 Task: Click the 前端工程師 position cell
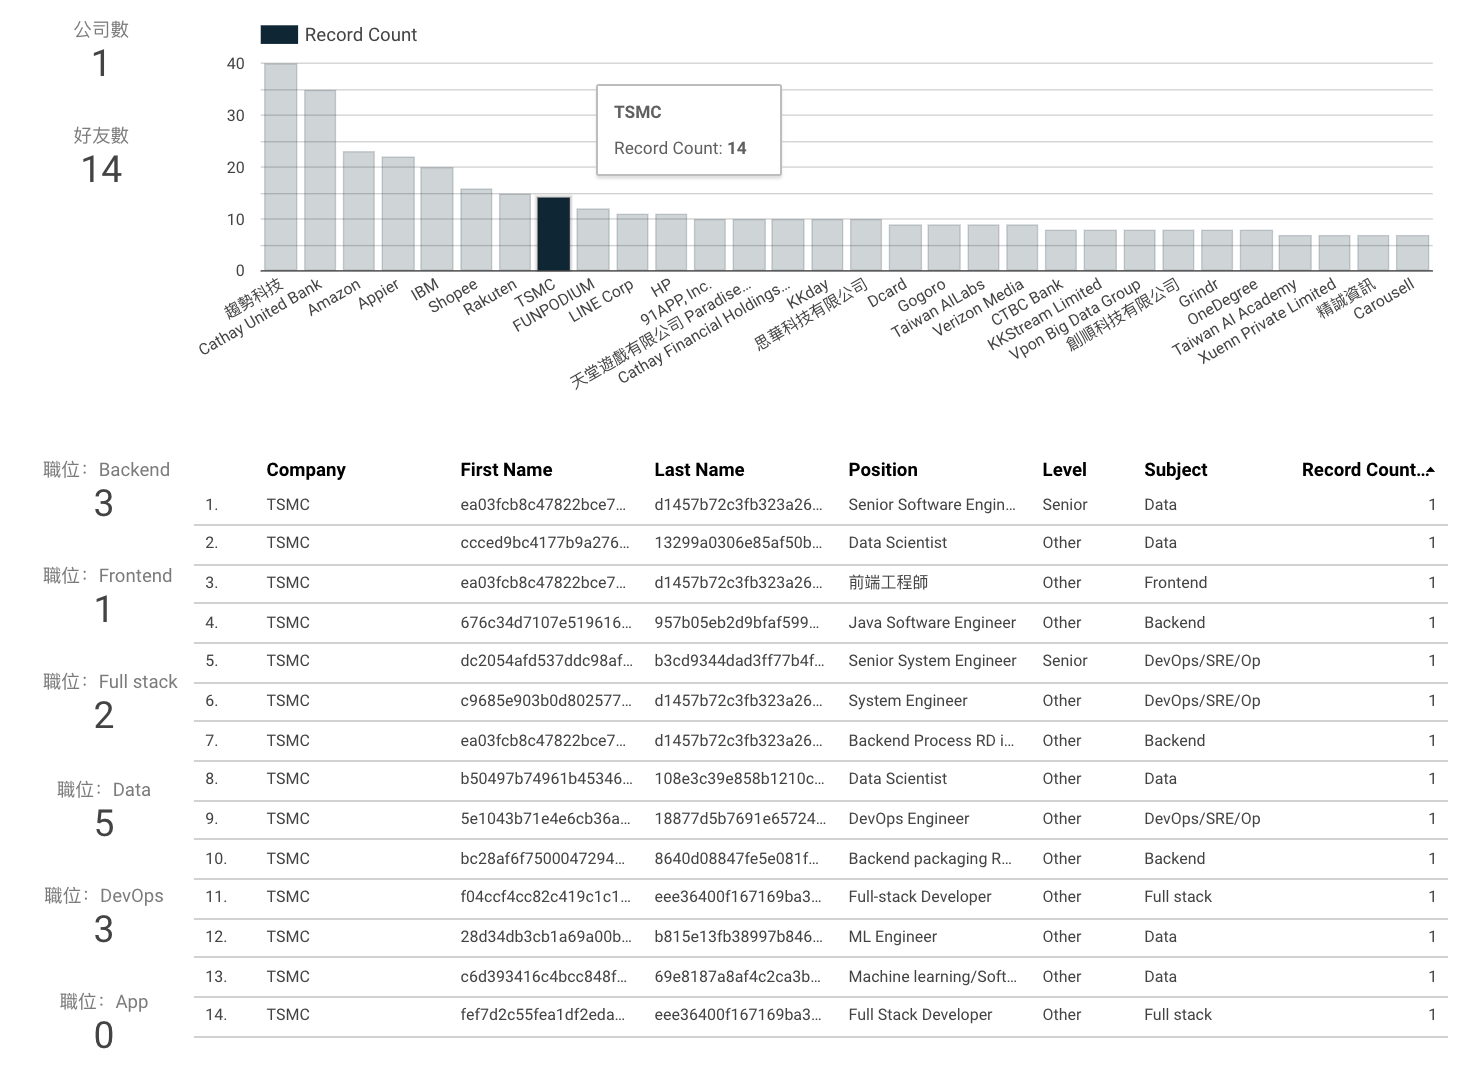click(888, 583)
